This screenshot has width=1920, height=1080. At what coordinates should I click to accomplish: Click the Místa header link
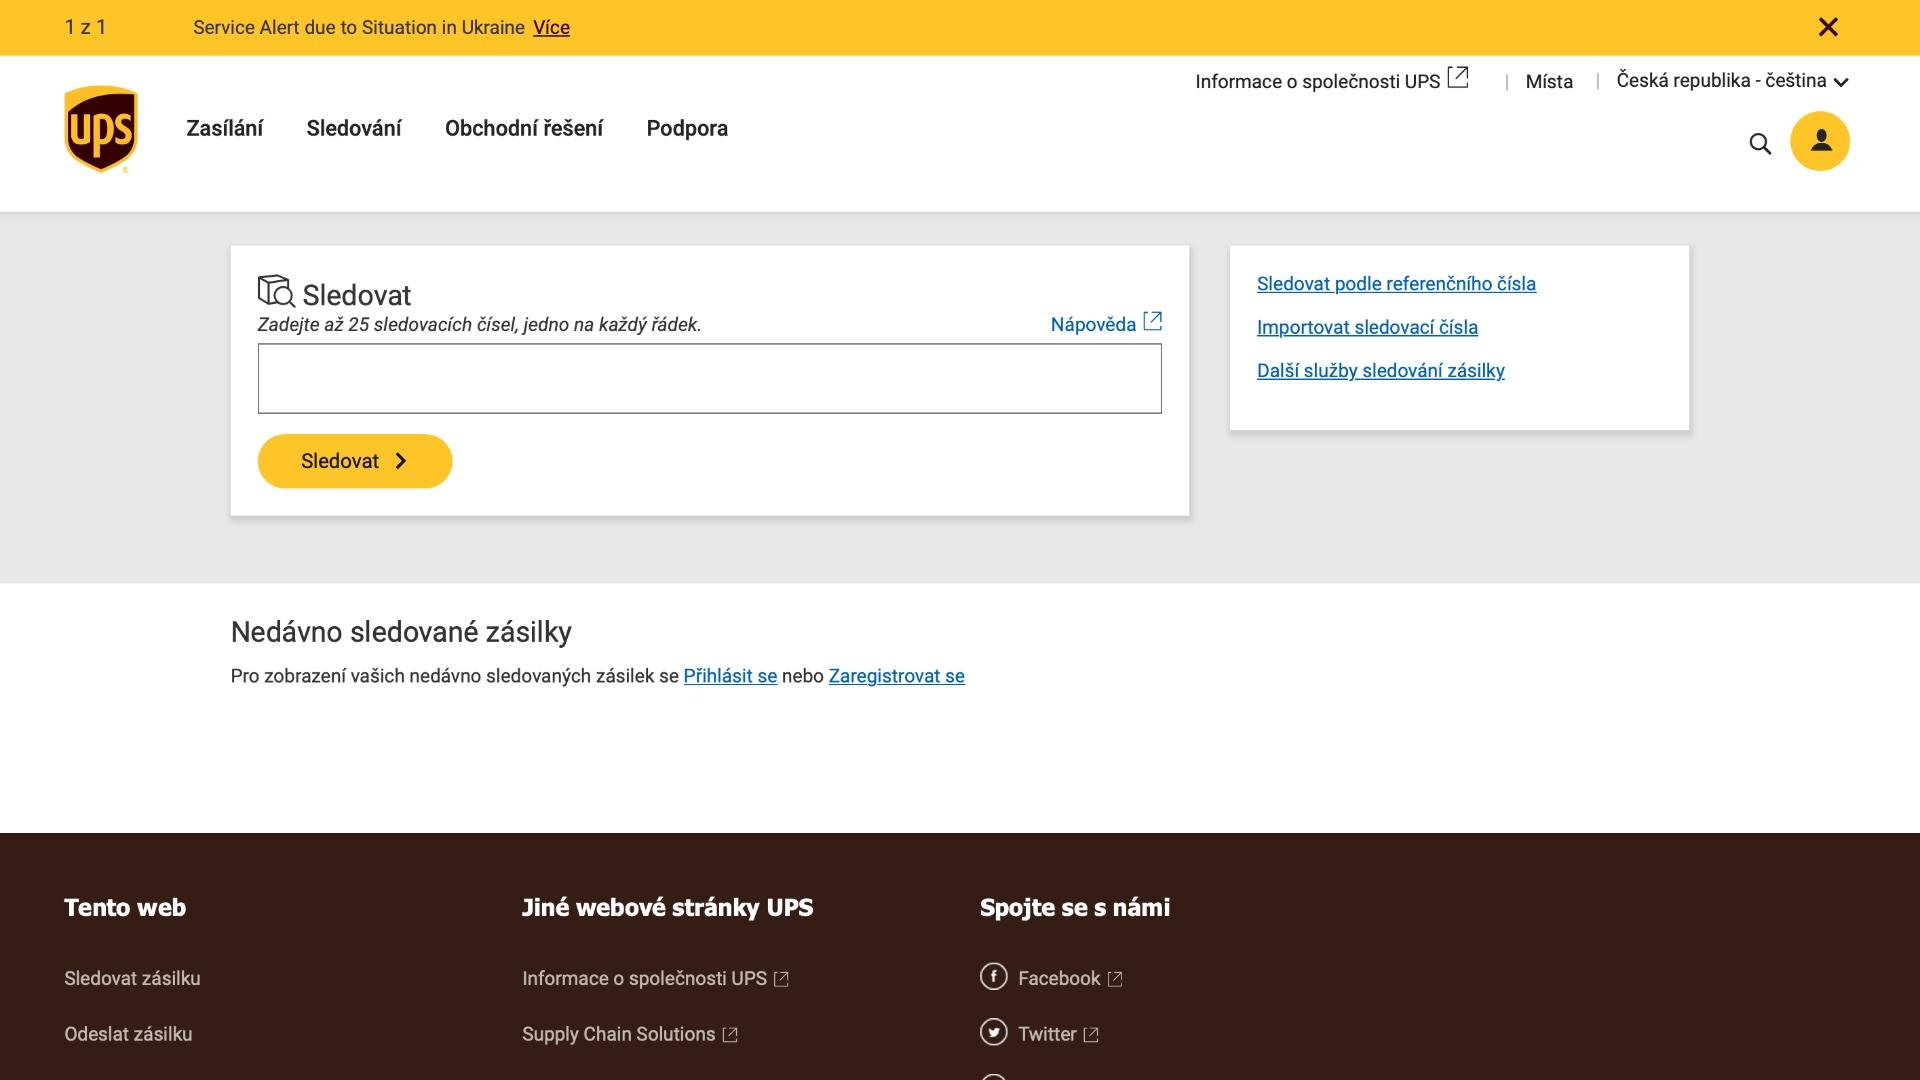pyautogui.click(x=1549, y=82)
